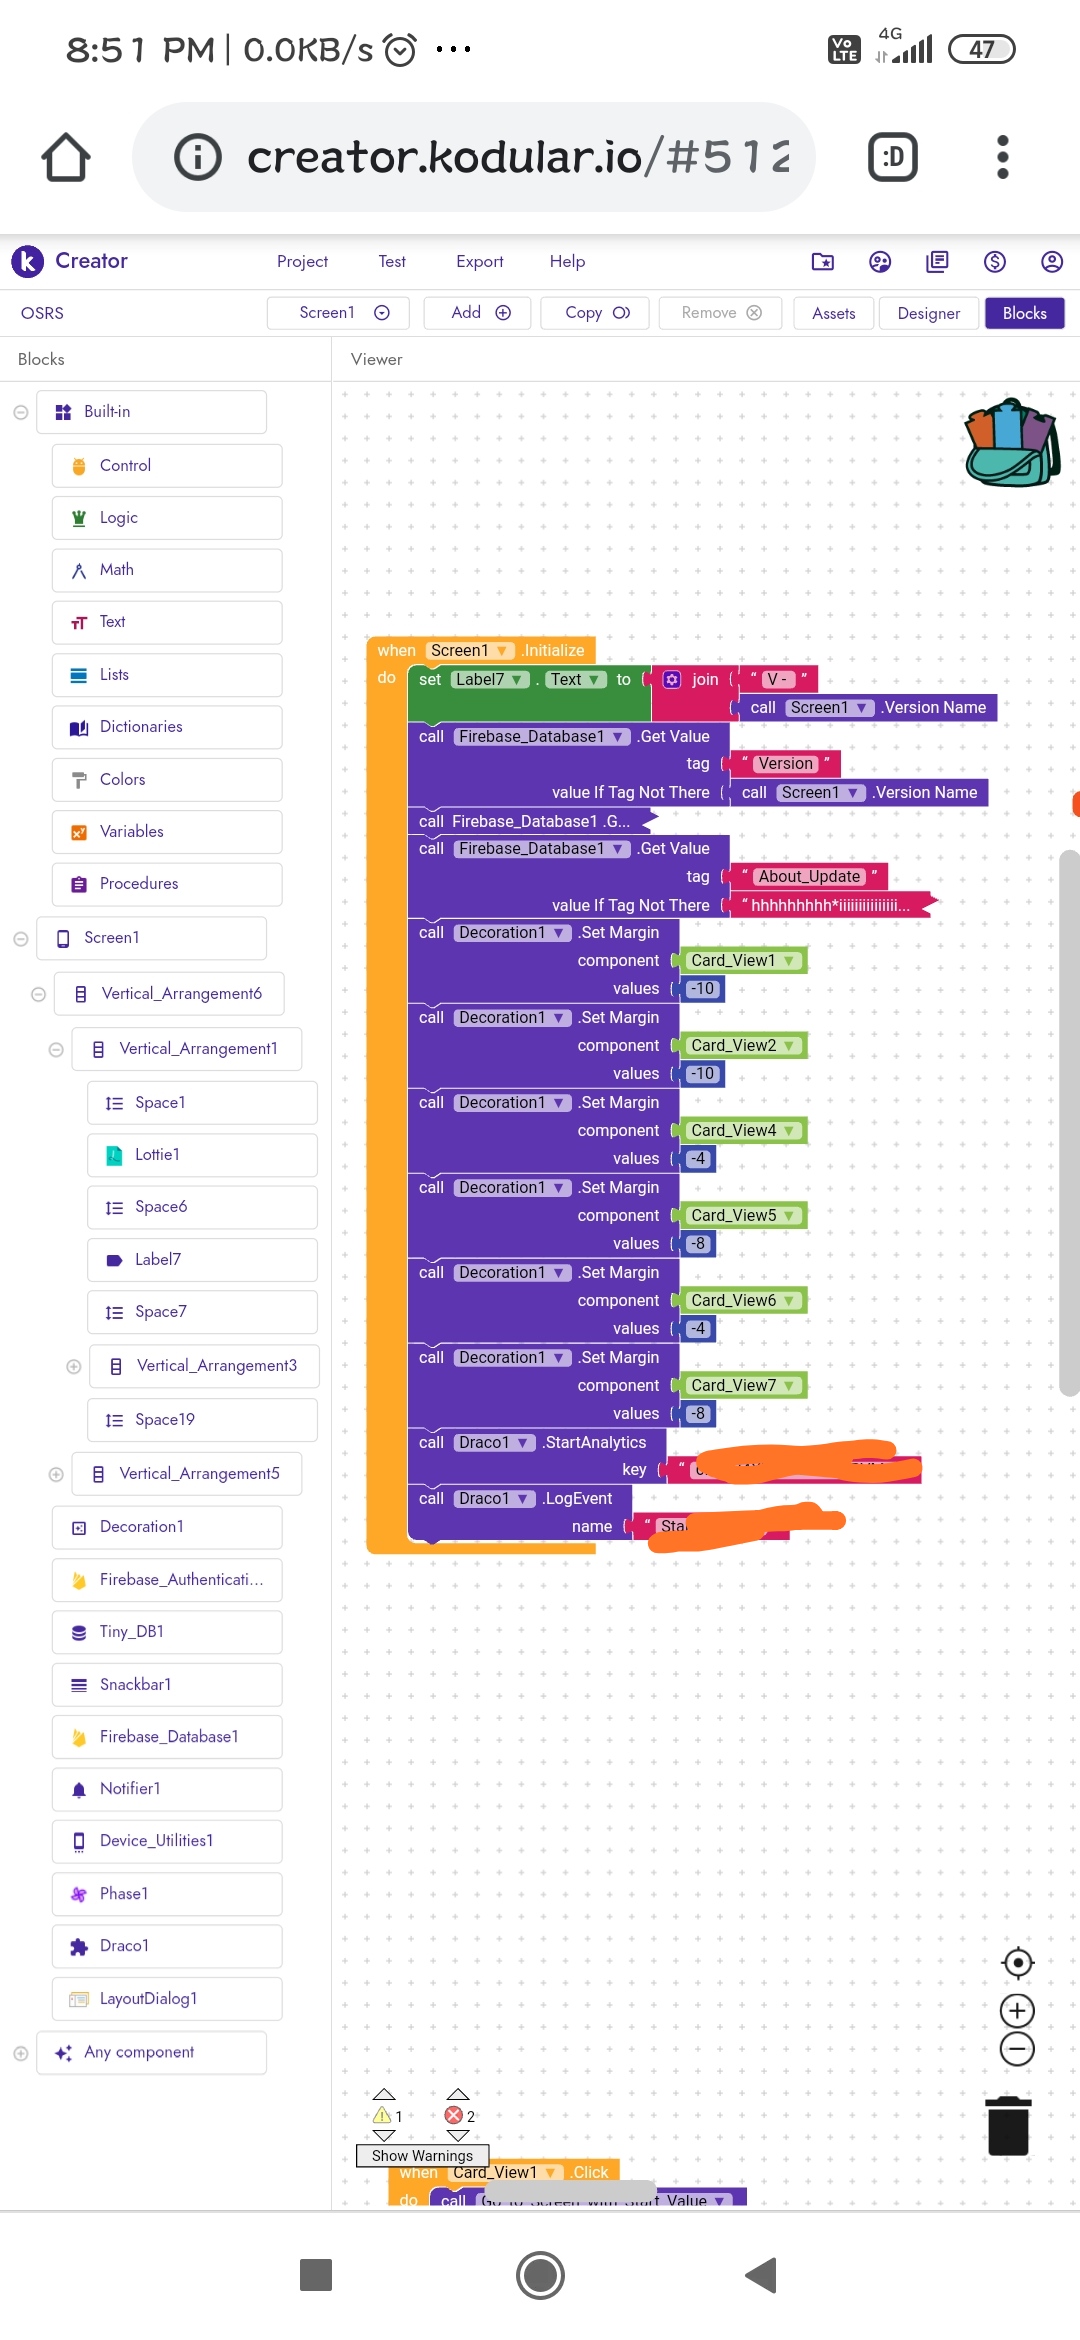Collapse the Built-in tree section
Viewport: 1080px width, 2340px height.
click(x=20, y=412)
